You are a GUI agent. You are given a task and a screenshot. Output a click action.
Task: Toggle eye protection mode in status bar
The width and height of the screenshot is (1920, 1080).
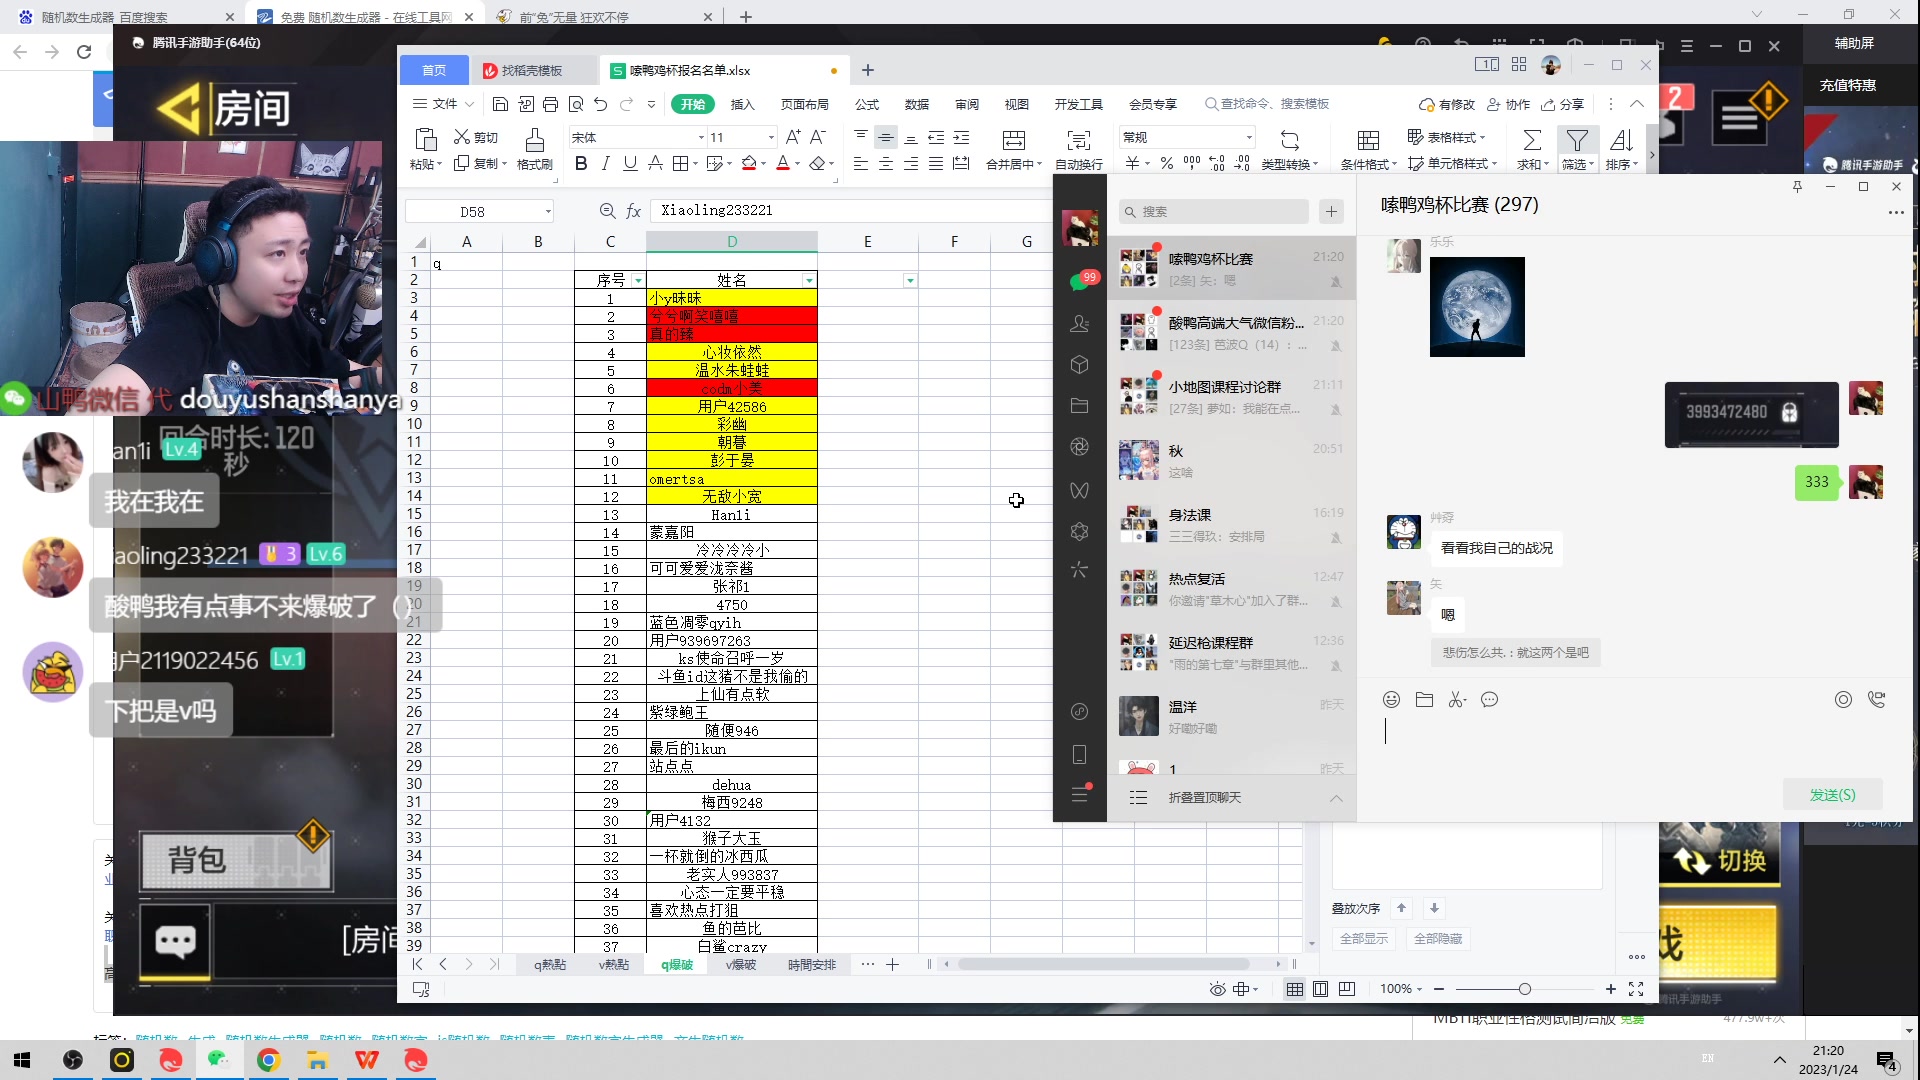[1217, 989]
